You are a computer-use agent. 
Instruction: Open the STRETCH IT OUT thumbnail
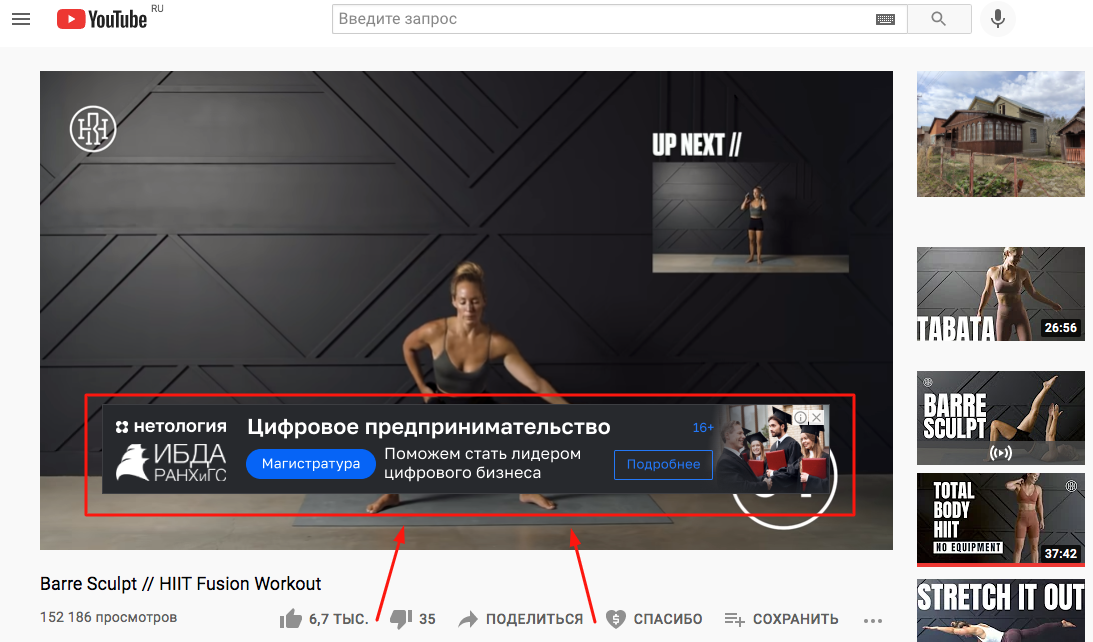1000,611
